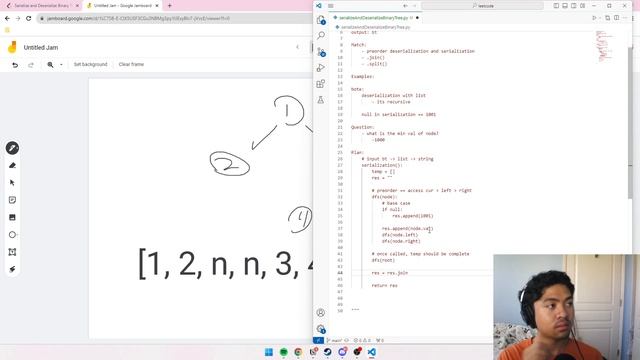The height and width of the screenshot is (360, 640).
Task: Open VS Code Source Control view
Action: click(x=321, y=52)
